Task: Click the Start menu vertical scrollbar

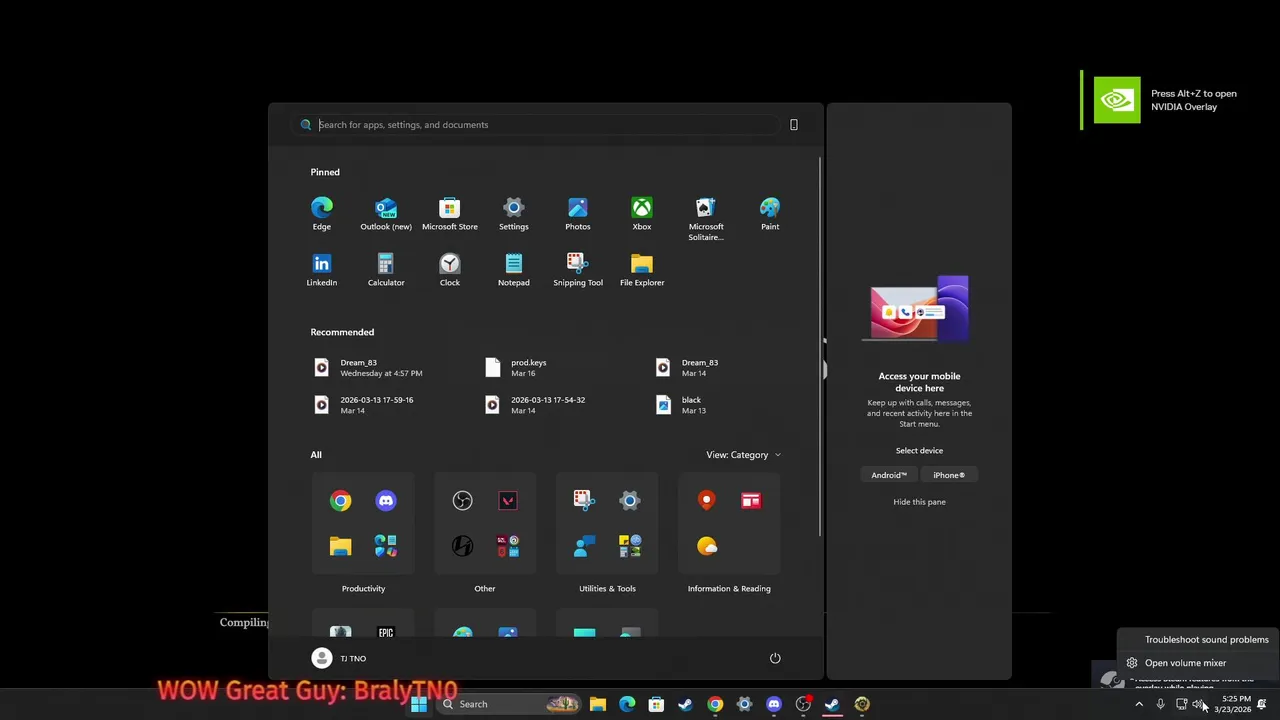Action: coord(820,345)
